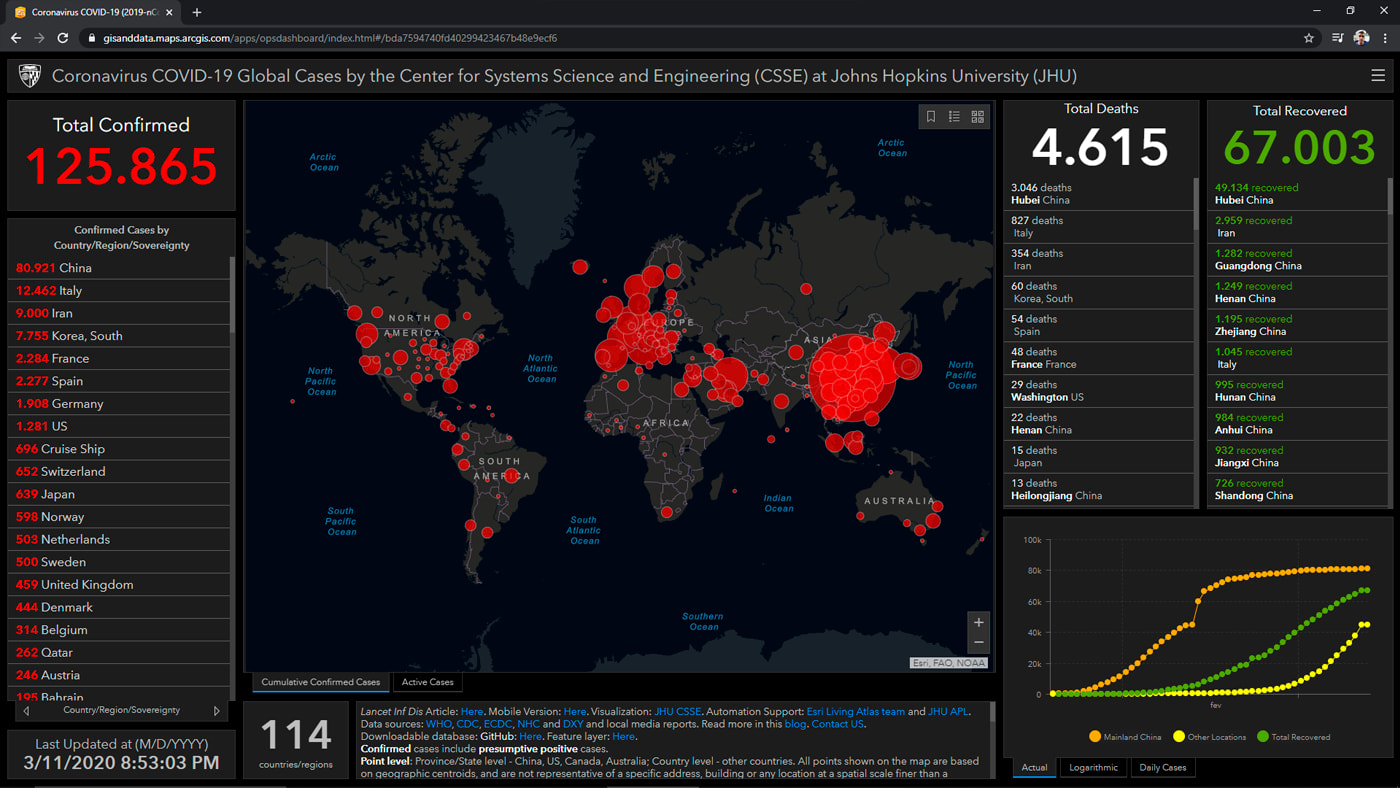The width and height of the screenshot is (1400, 788).
Task: Select Iran in confirmed cases list
Action: point(119,313)
